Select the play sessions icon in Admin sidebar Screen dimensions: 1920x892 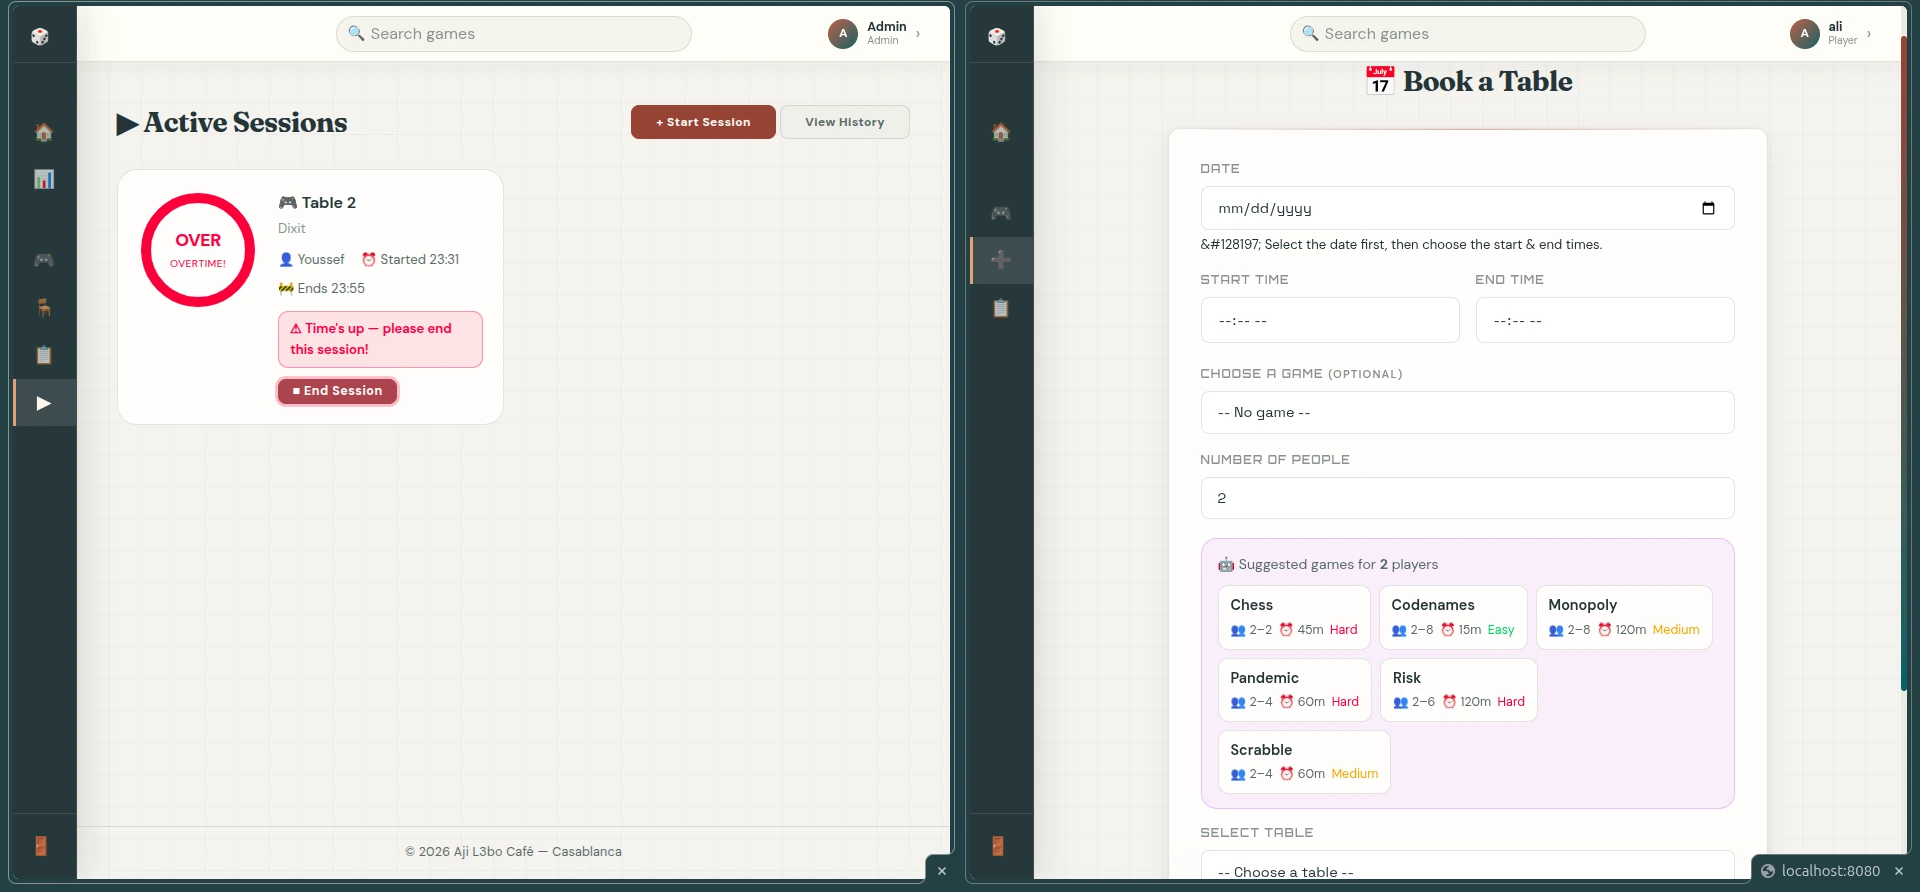tap(44, 403)
